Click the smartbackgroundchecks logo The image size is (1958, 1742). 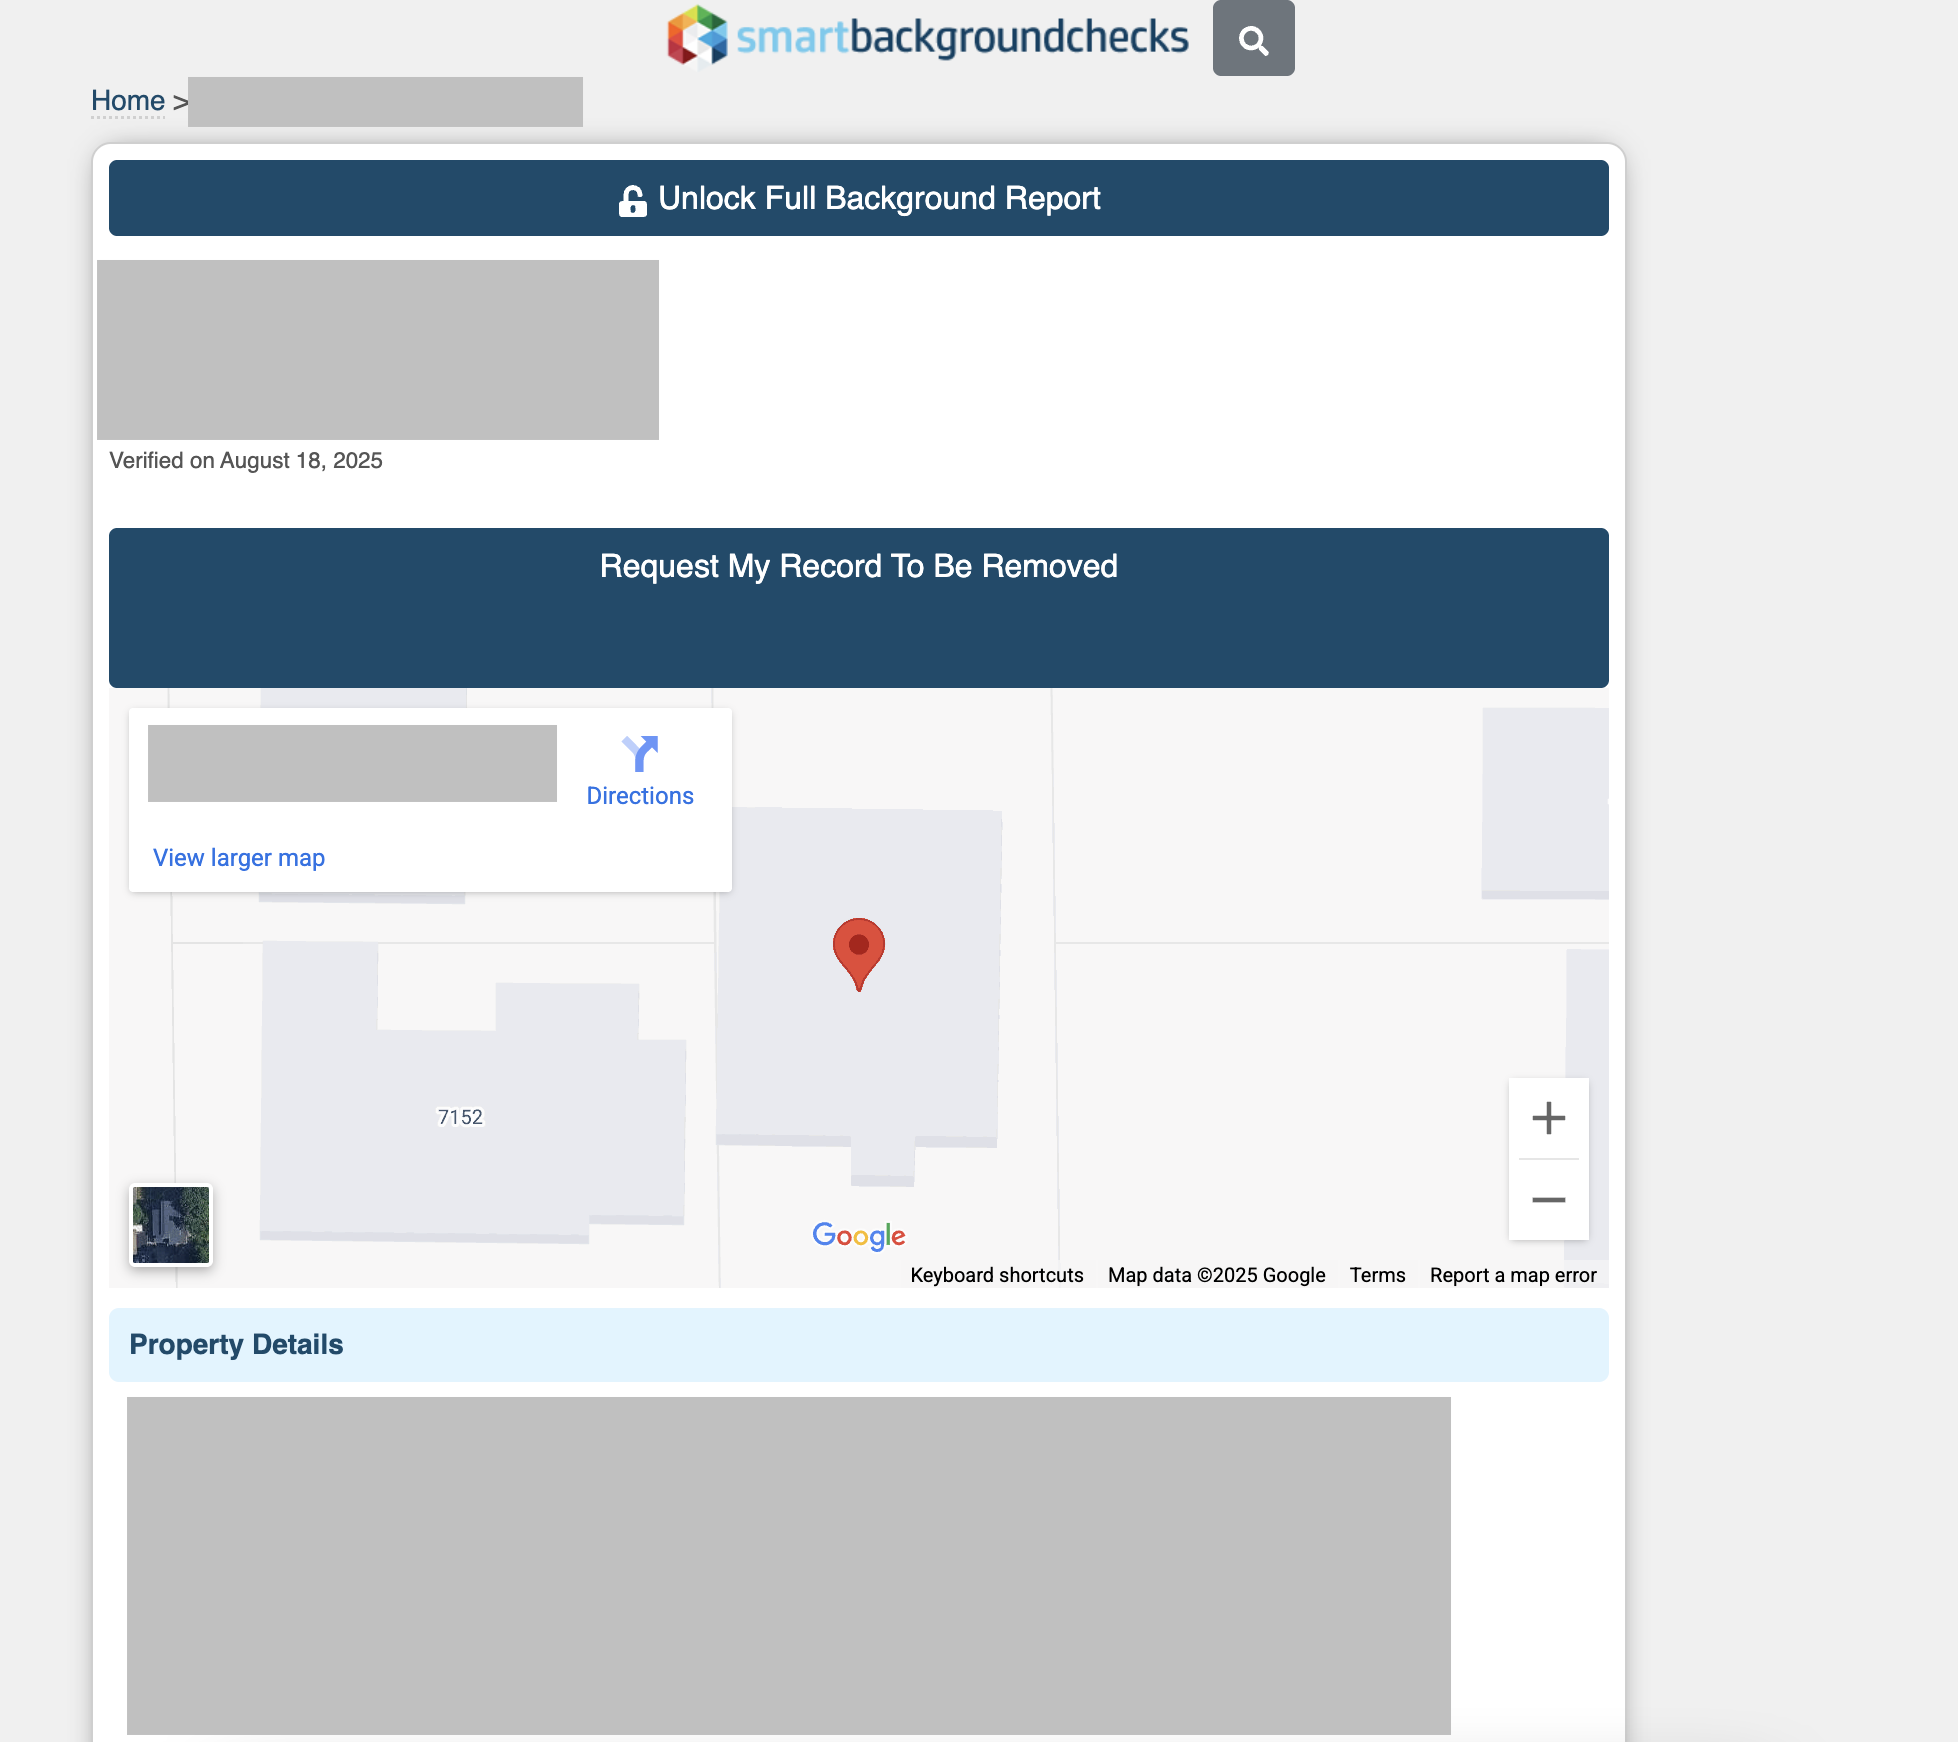coord(927,37)
